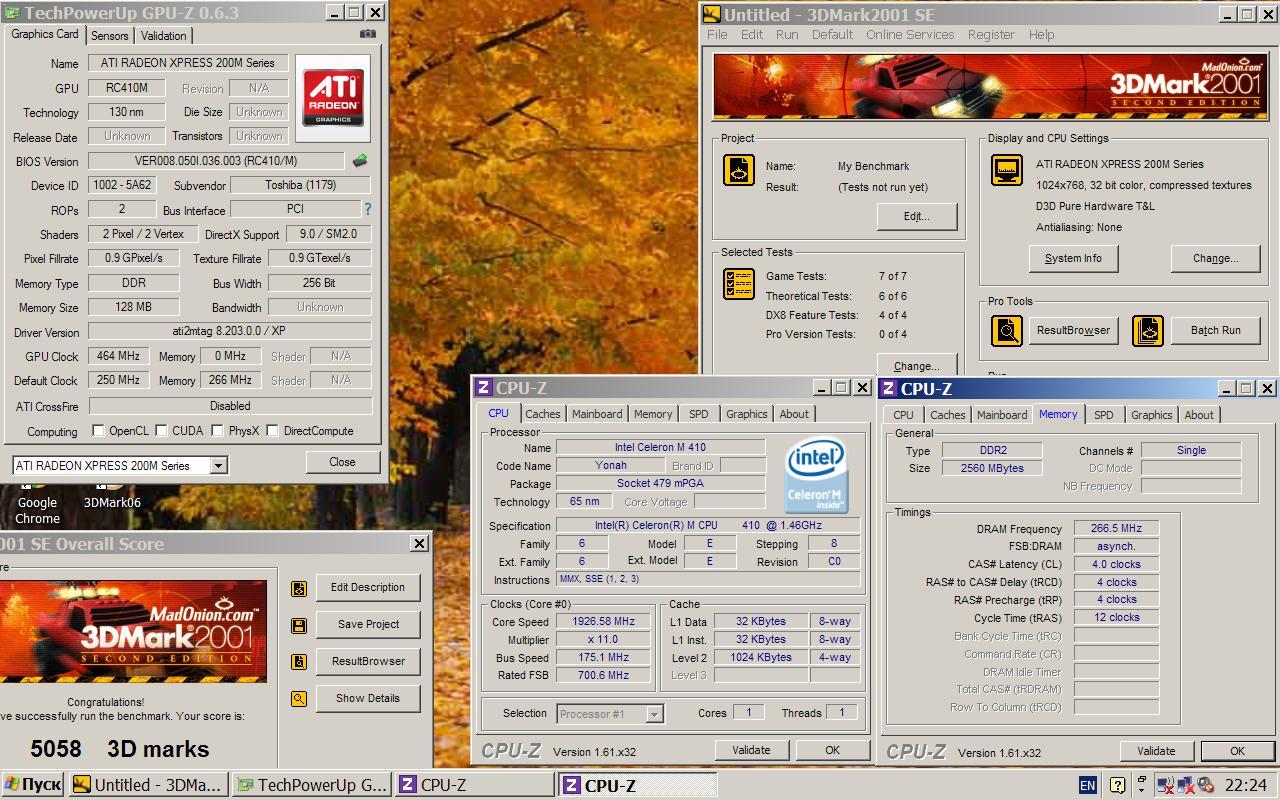This screenshot has height=800, width=1280.
Task: Open the Online Services menu
Action: click(910, 34)
